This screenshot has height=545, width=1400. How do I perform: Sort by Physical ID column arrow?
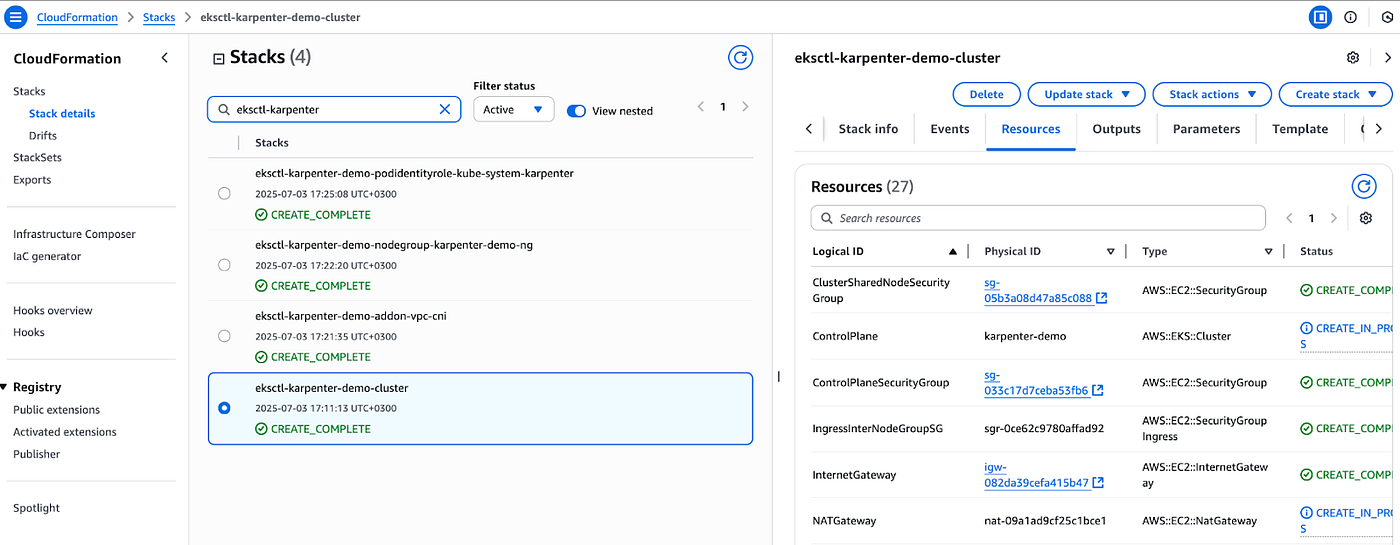(1110, 252)
